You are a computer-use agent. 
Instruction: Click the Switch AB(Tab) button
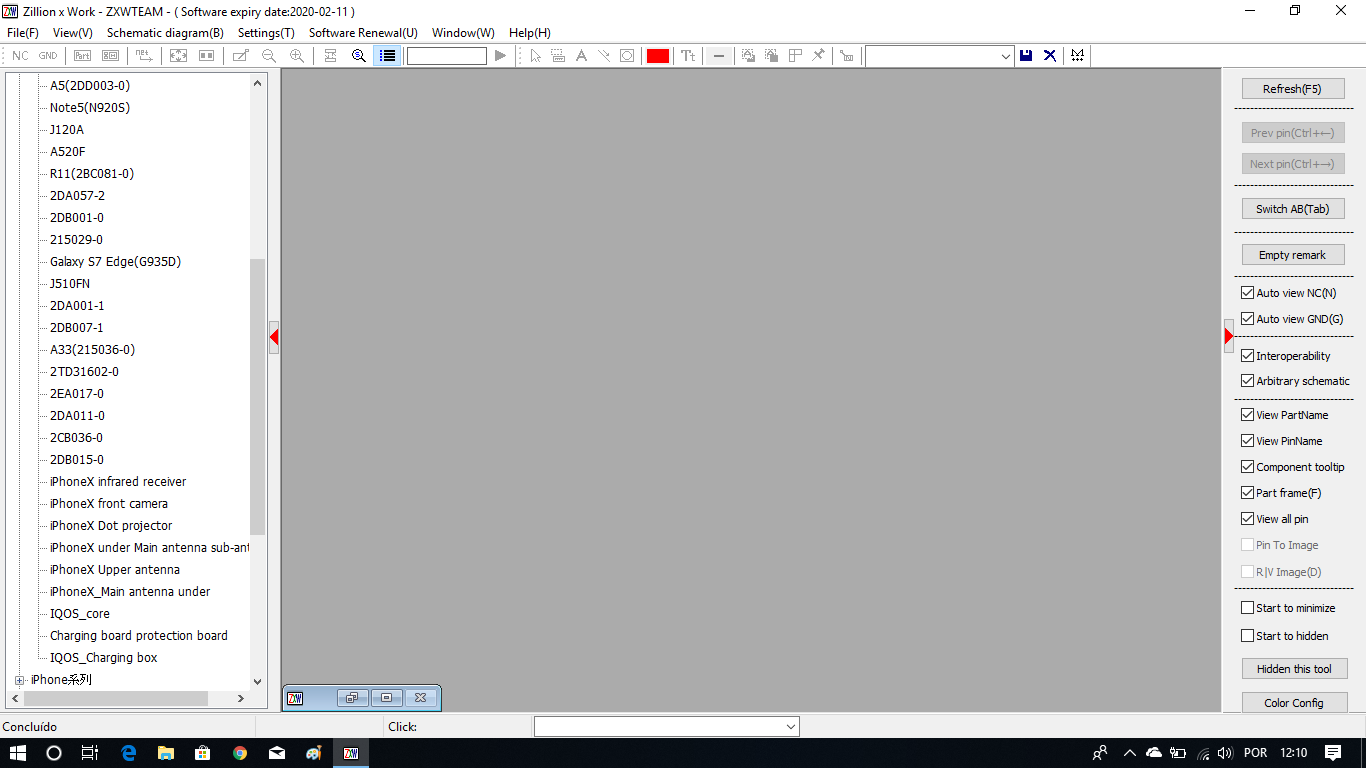click(x=1292, y=209)
